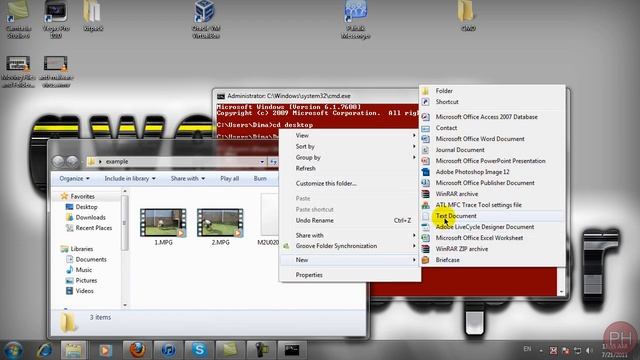Screen dimensions: 640x360
Task: Open Properties from the context menu
Action: click(x=309, y=275)
